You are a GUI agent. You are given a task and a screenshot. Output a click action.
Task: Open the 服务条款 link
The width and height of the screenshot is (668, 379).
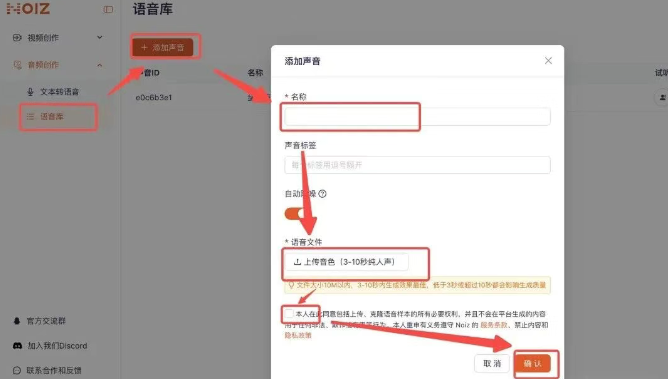(x=494, y=325)
